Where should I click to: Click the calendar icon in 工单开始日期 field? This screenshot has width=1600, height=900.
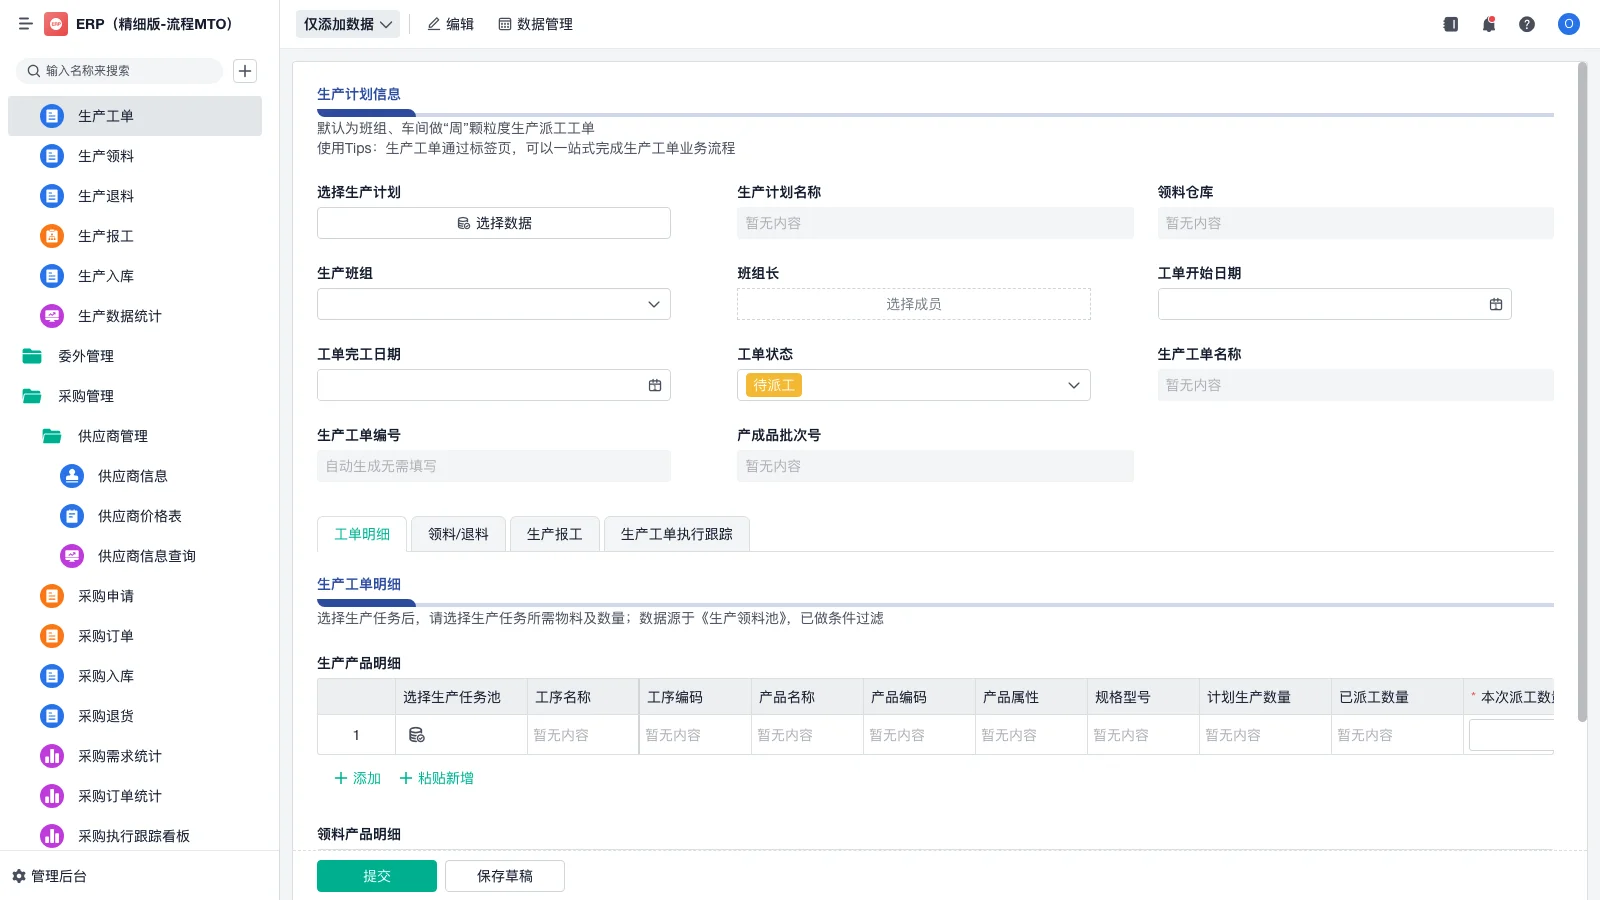click(x=1495, y=304)
